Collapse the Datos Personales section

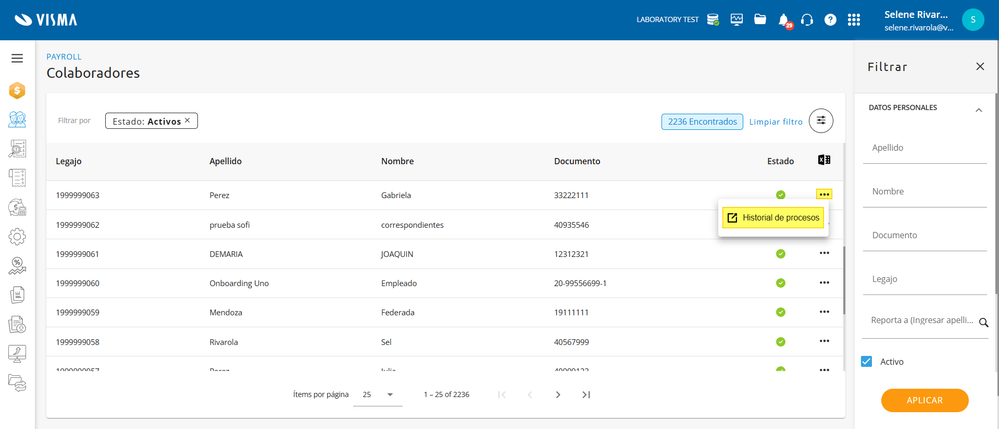point(979,110)
